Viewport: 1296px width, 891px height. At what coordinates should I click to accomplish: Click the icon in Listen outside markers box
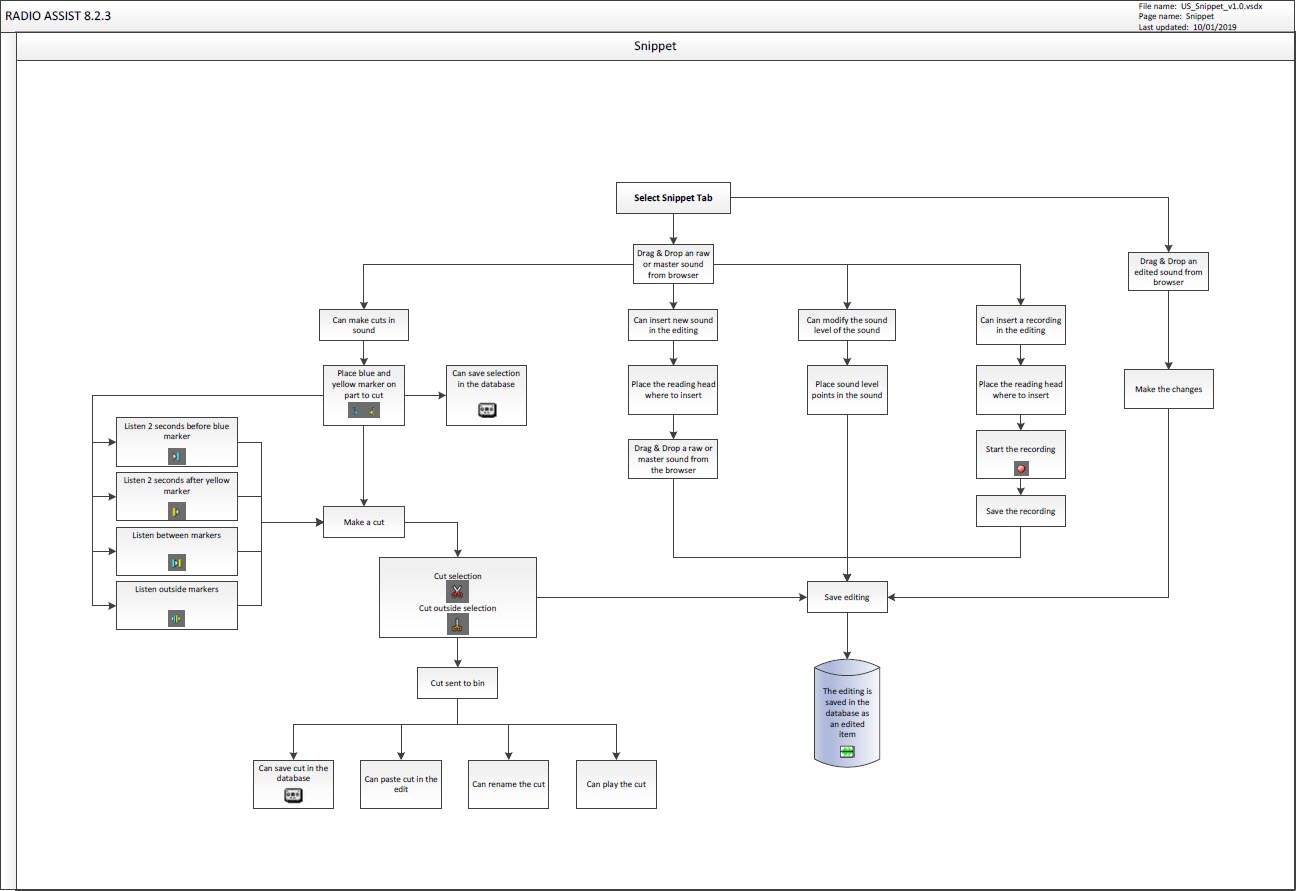pos(176,619)
